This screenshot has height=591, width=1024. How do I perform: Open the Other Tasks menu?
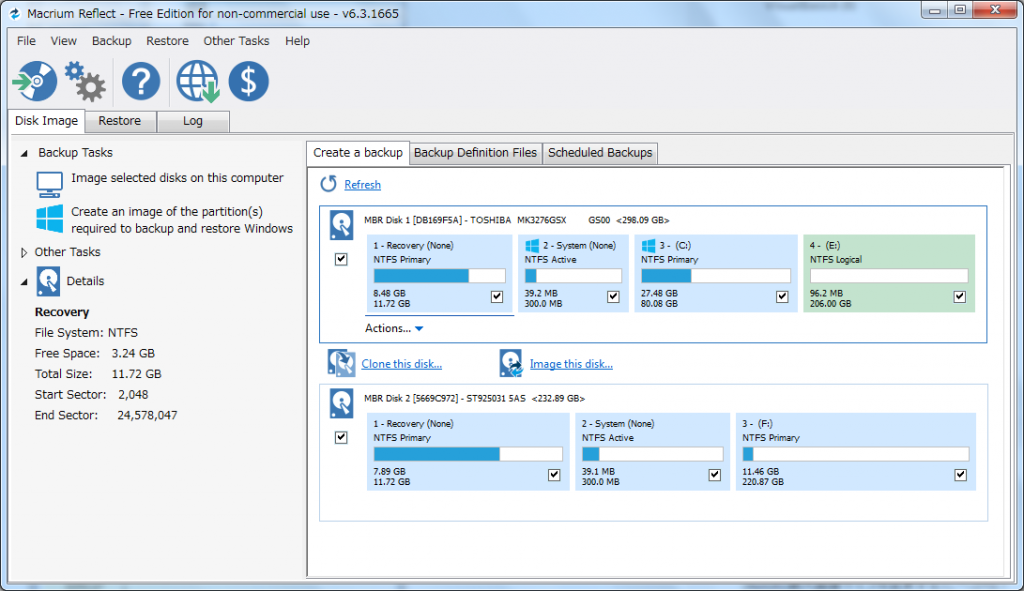236,40
